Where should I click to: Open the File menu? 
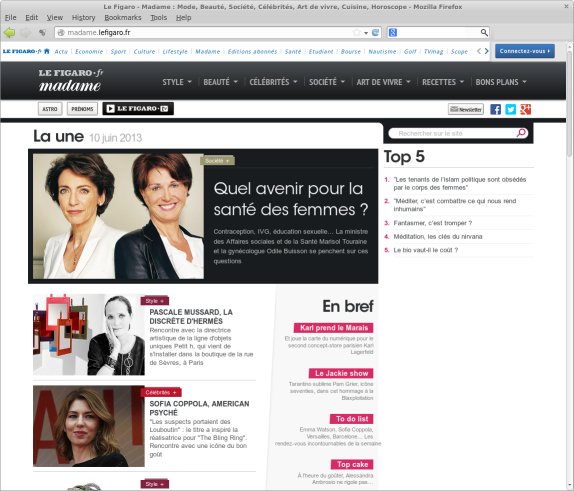pyautogui.click(x=10, y=18)
